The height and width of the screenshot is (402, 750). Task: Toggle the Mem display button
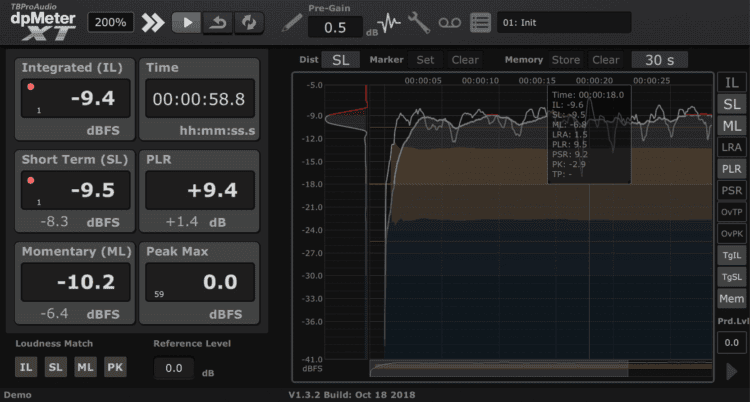pos(732,299)
